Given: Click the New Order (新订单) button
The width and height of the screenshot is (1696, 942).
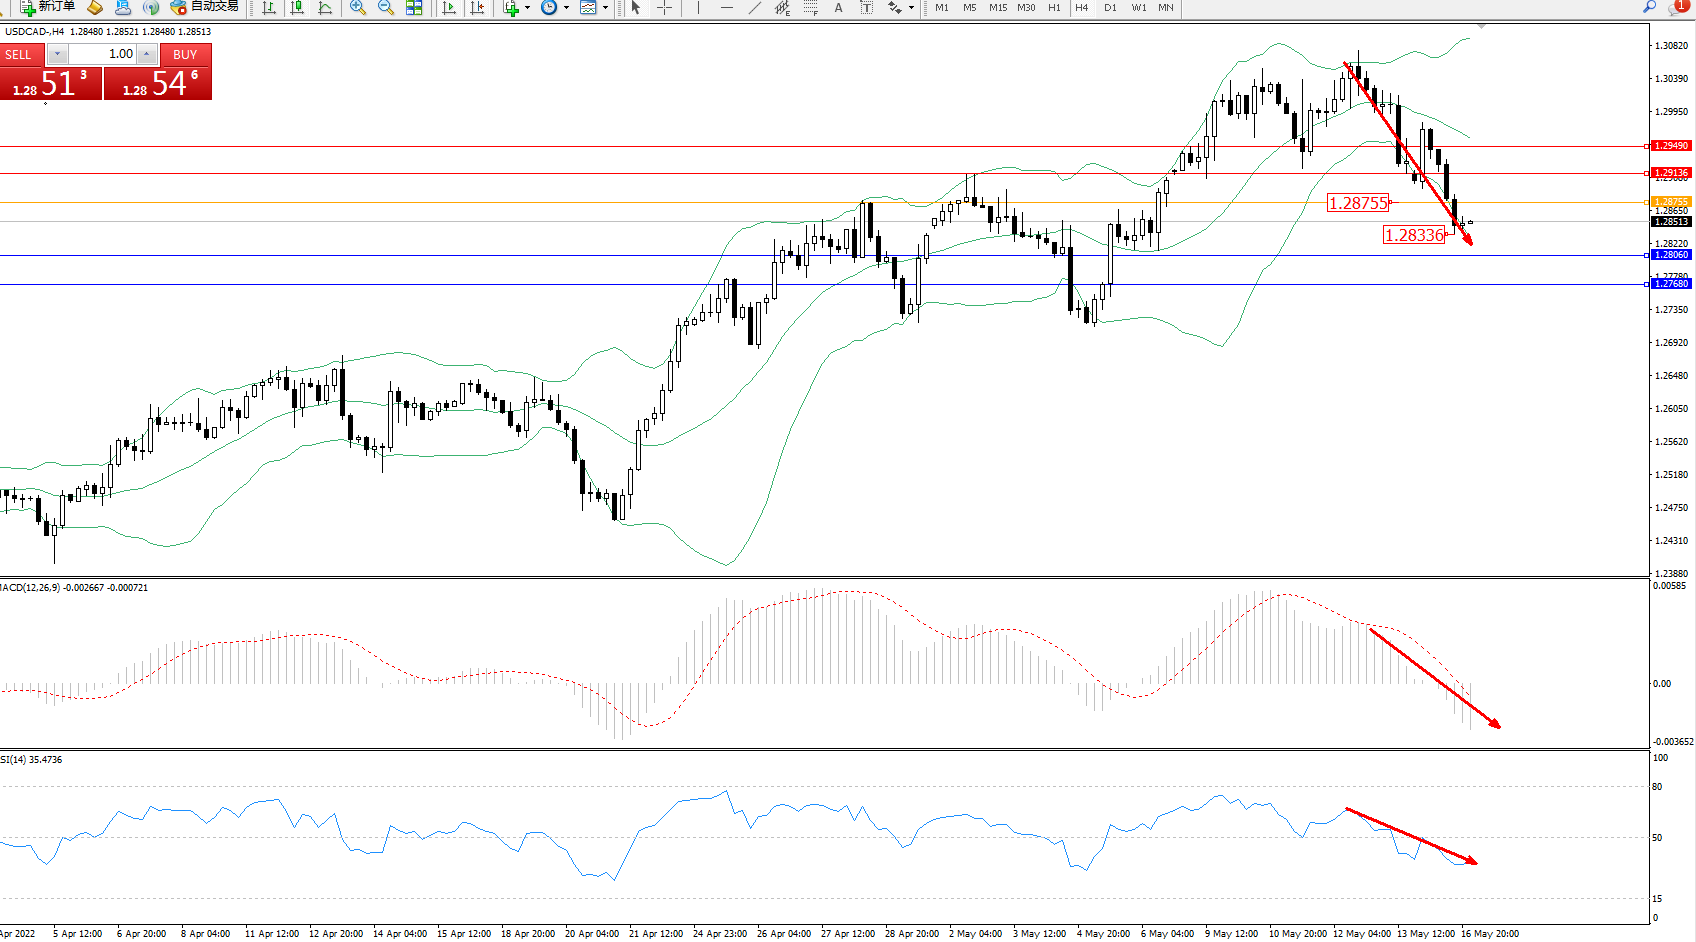Looking at the screenshot, I should coord(48,7).
